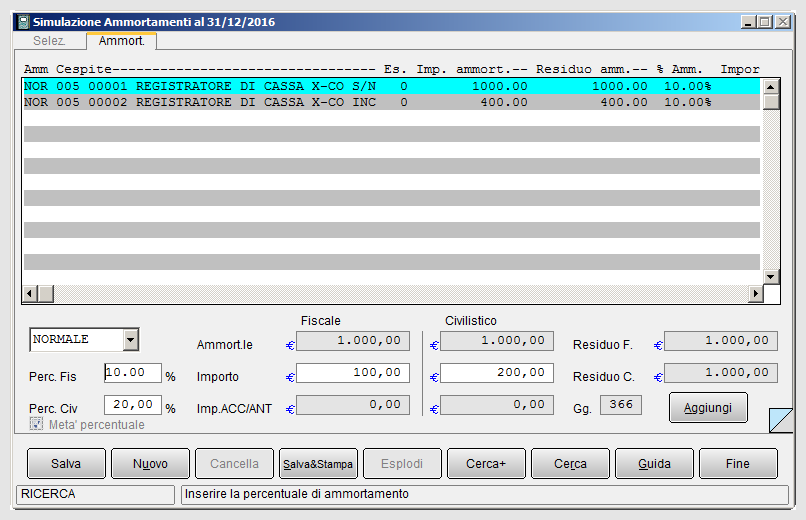Click the calculator icon in the title bar
806x520 pixels.
(23, 22)
